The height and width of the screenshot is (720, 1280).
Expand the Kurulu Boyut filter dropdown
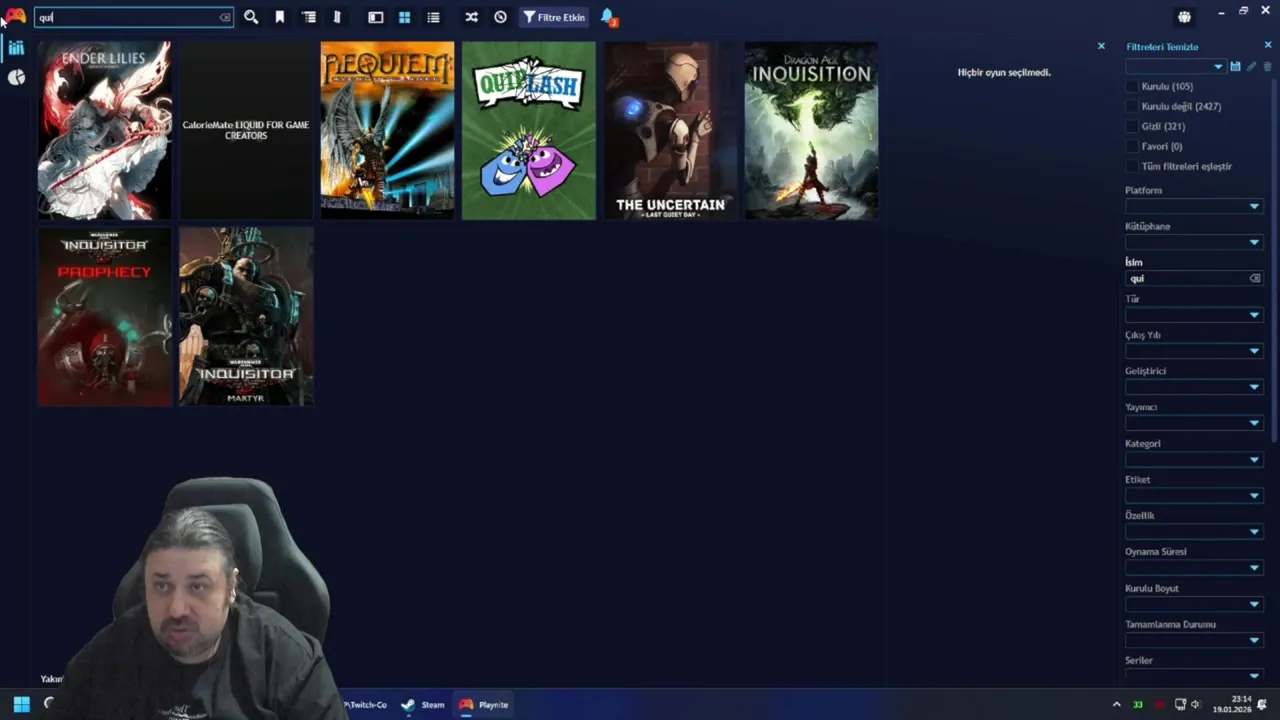tap(1194, 604)
